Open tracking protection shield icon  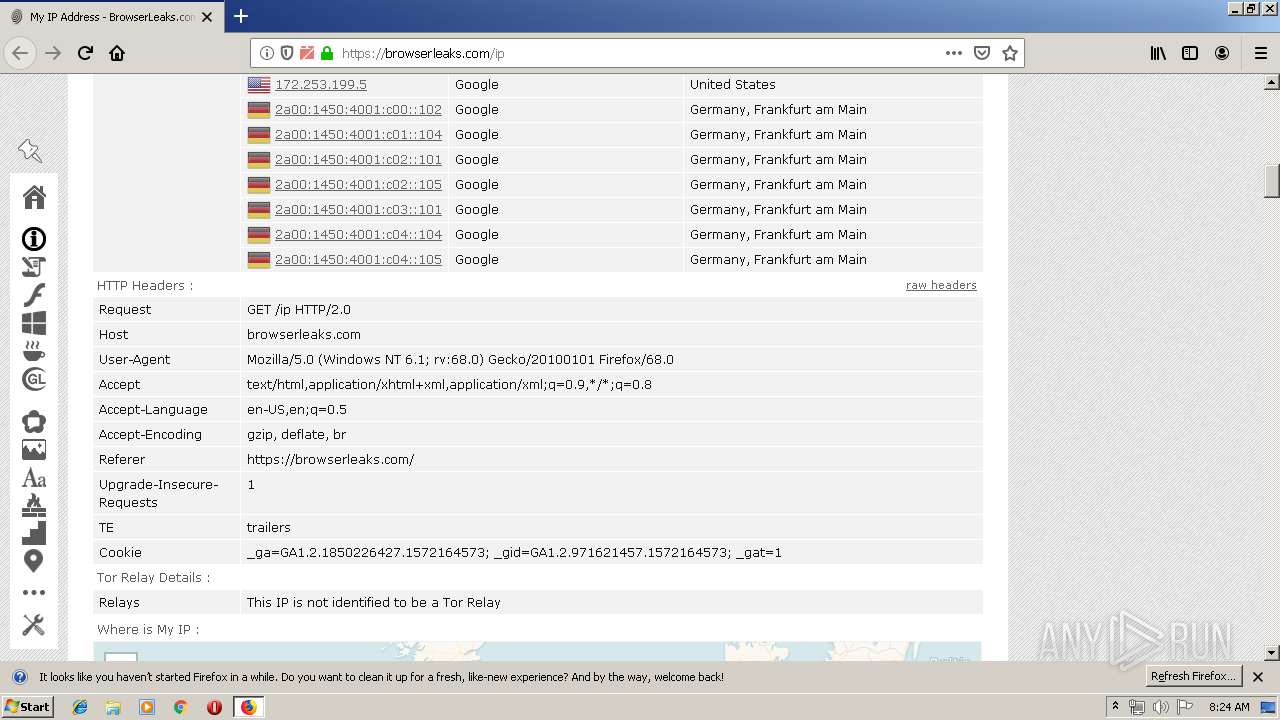coord(286,53)
